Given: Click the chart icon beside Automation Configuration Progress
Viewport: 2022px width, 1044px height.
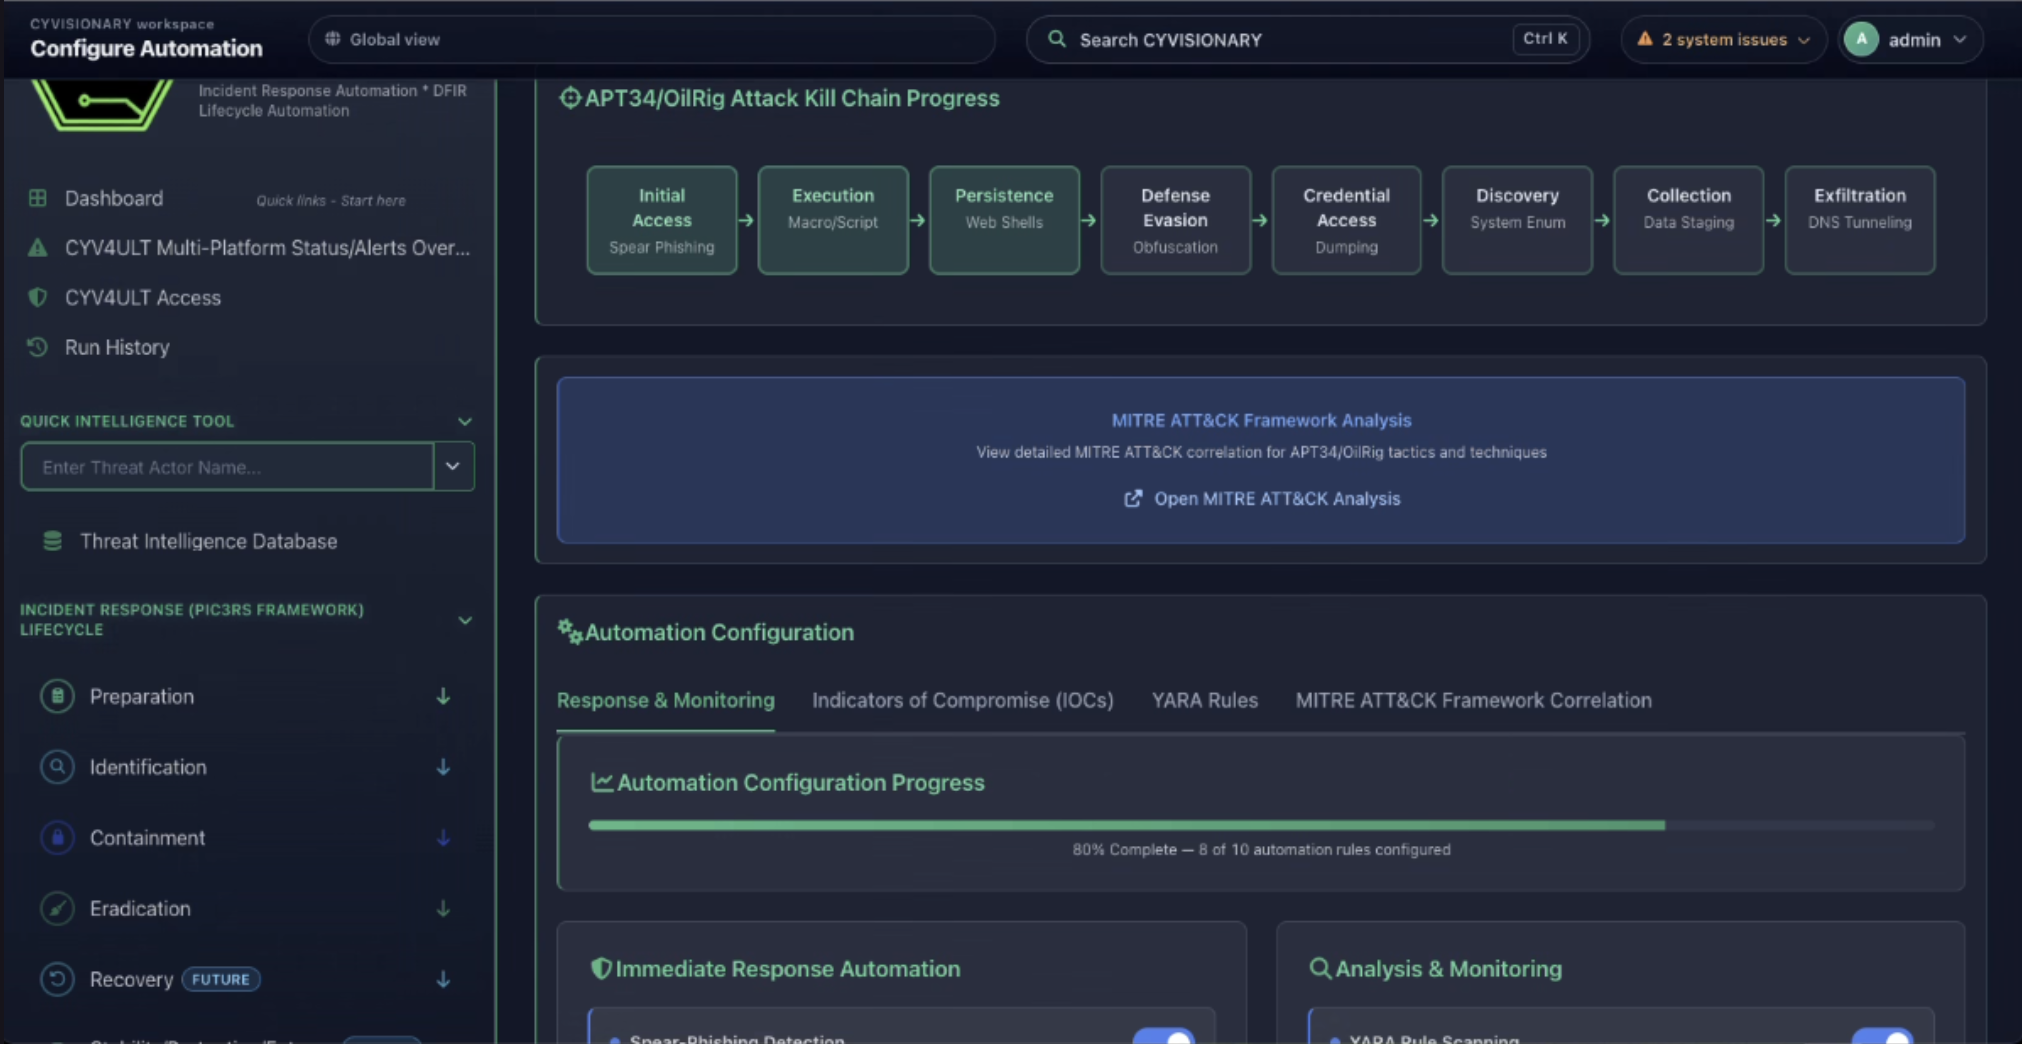Looking at the screenshot, I should coord(602,782).
